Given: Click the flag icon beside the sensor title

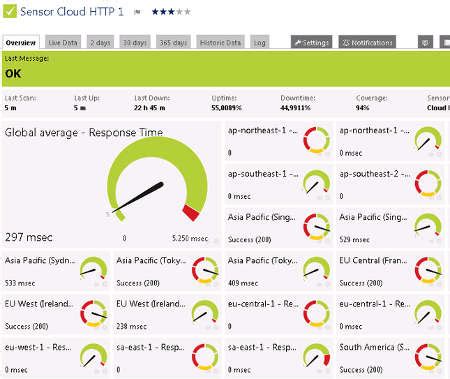Looking at the screenshot, I should point(137,12).
